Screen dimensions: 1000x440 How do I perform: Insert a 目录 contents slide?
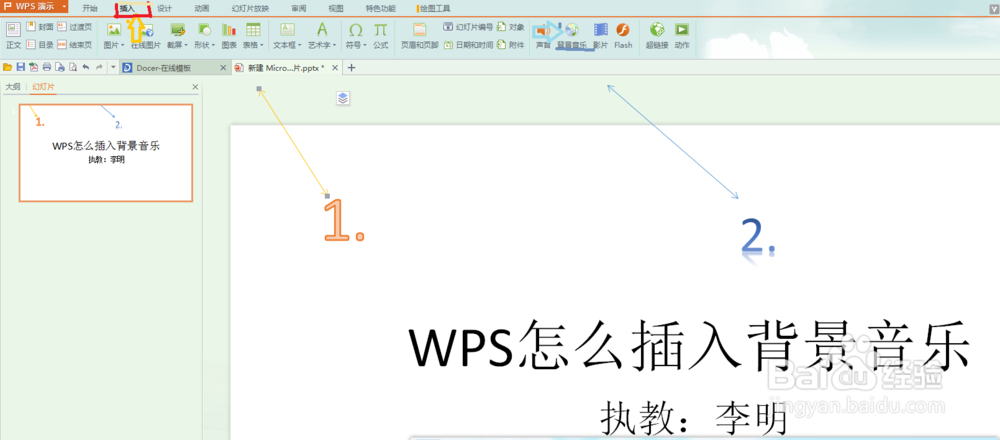click(x=40, y=45)
